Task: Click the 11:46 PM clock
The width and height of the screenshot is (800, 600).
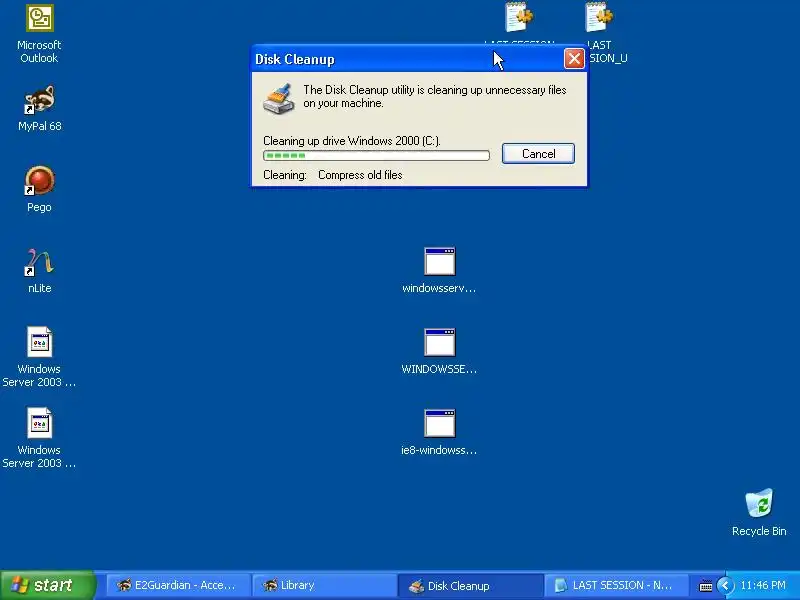Action: pos(763,585)
